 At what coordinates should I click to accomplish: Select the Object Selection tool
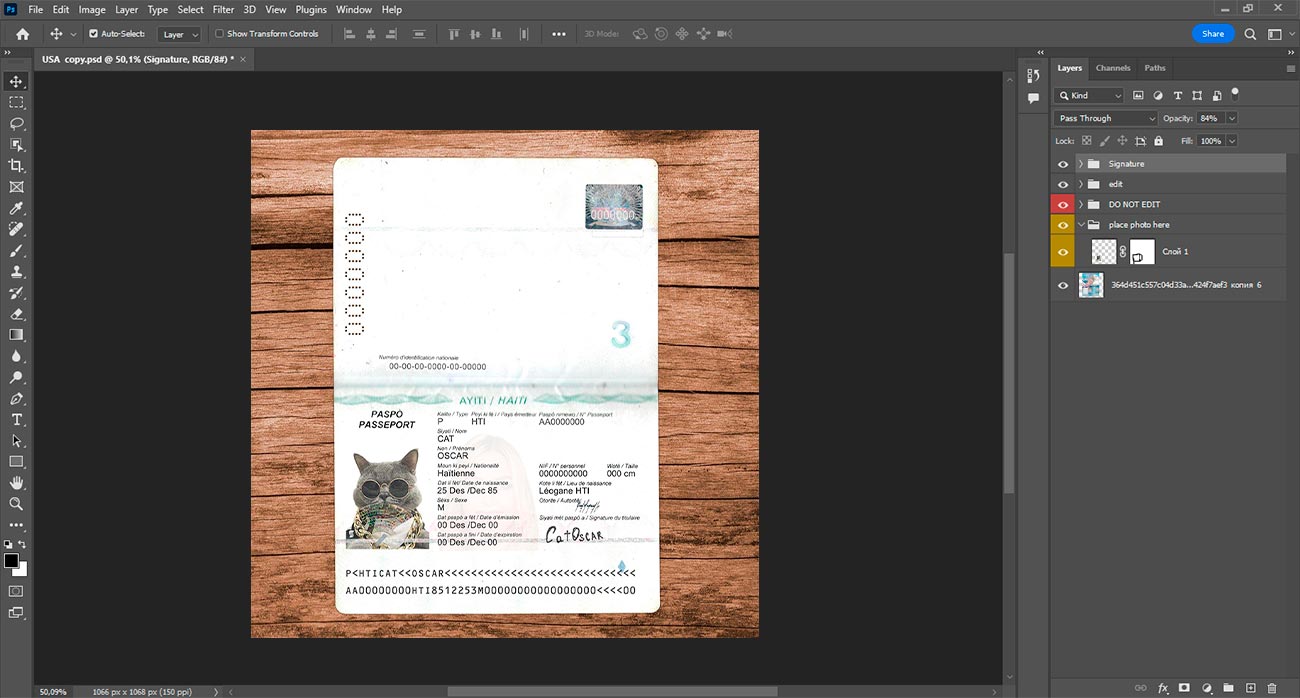pos(16,145)
